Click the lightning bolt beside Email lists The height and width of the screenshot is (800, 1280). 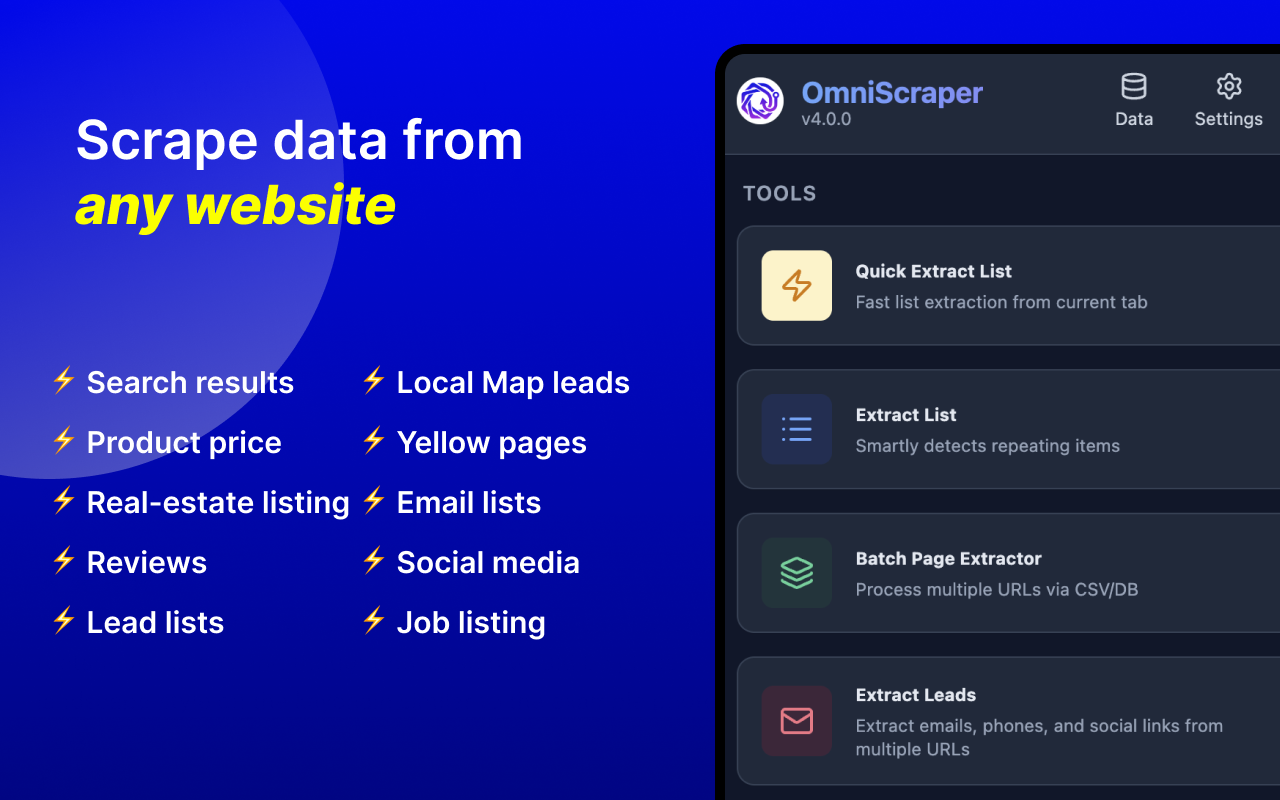tap(374, 501)
